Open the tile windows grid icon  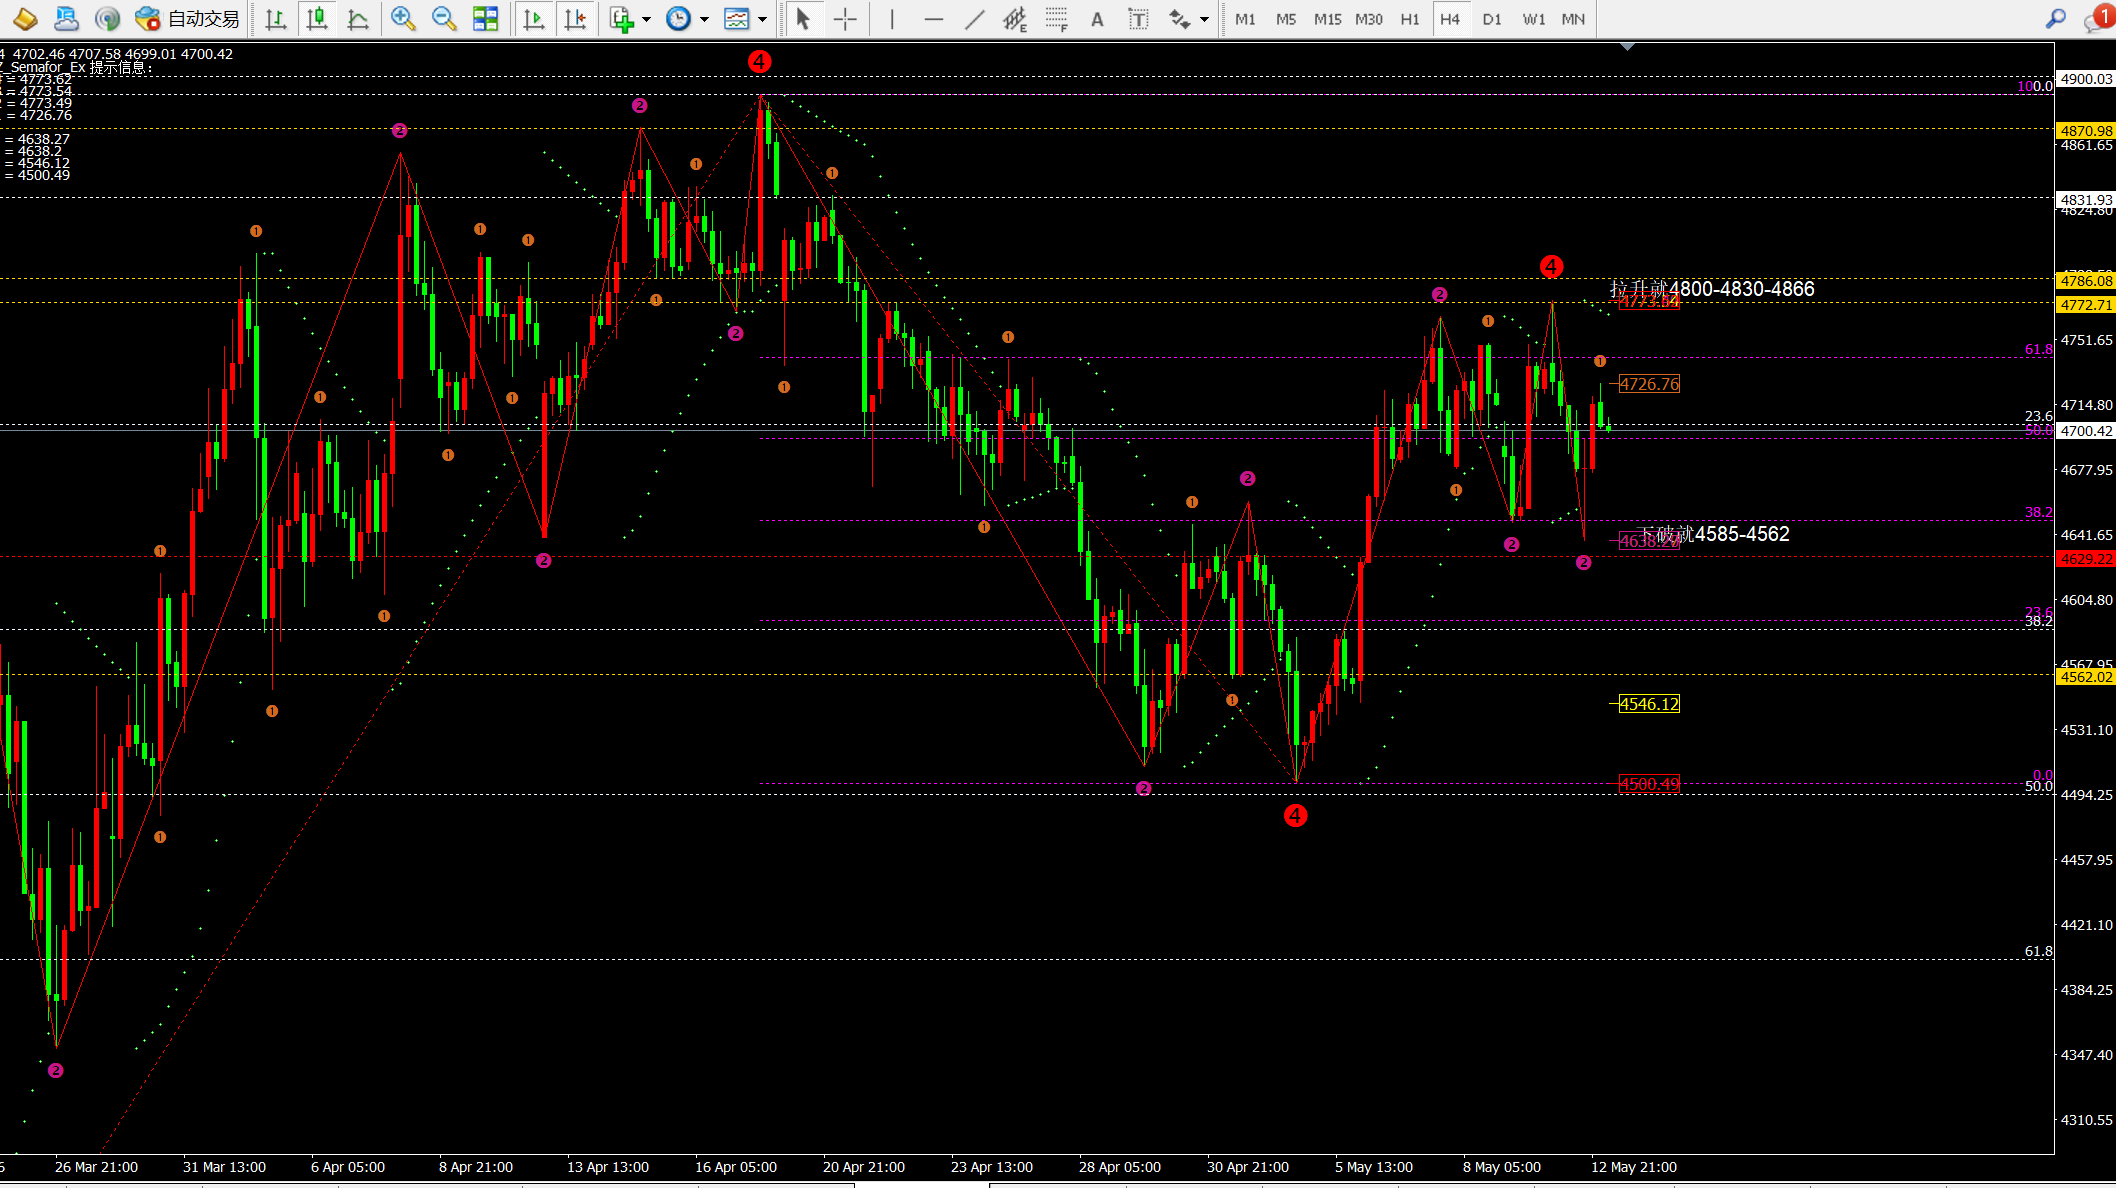(x=485, y=19)
